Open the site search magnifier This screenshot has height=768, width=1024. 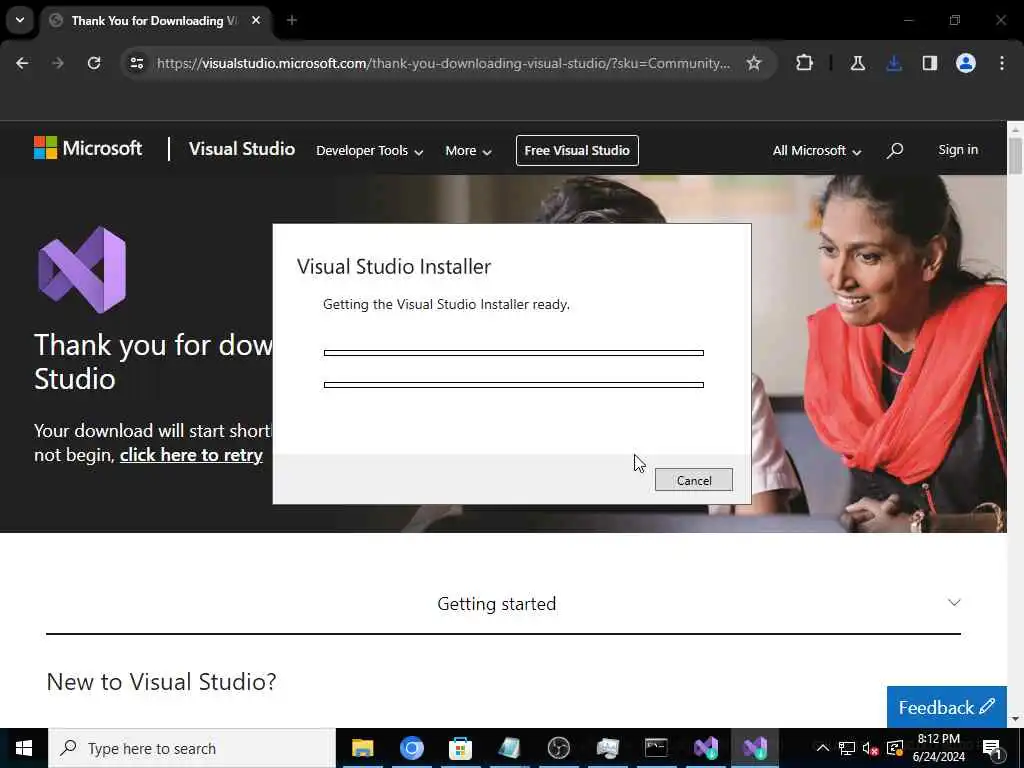pos(895,150)
